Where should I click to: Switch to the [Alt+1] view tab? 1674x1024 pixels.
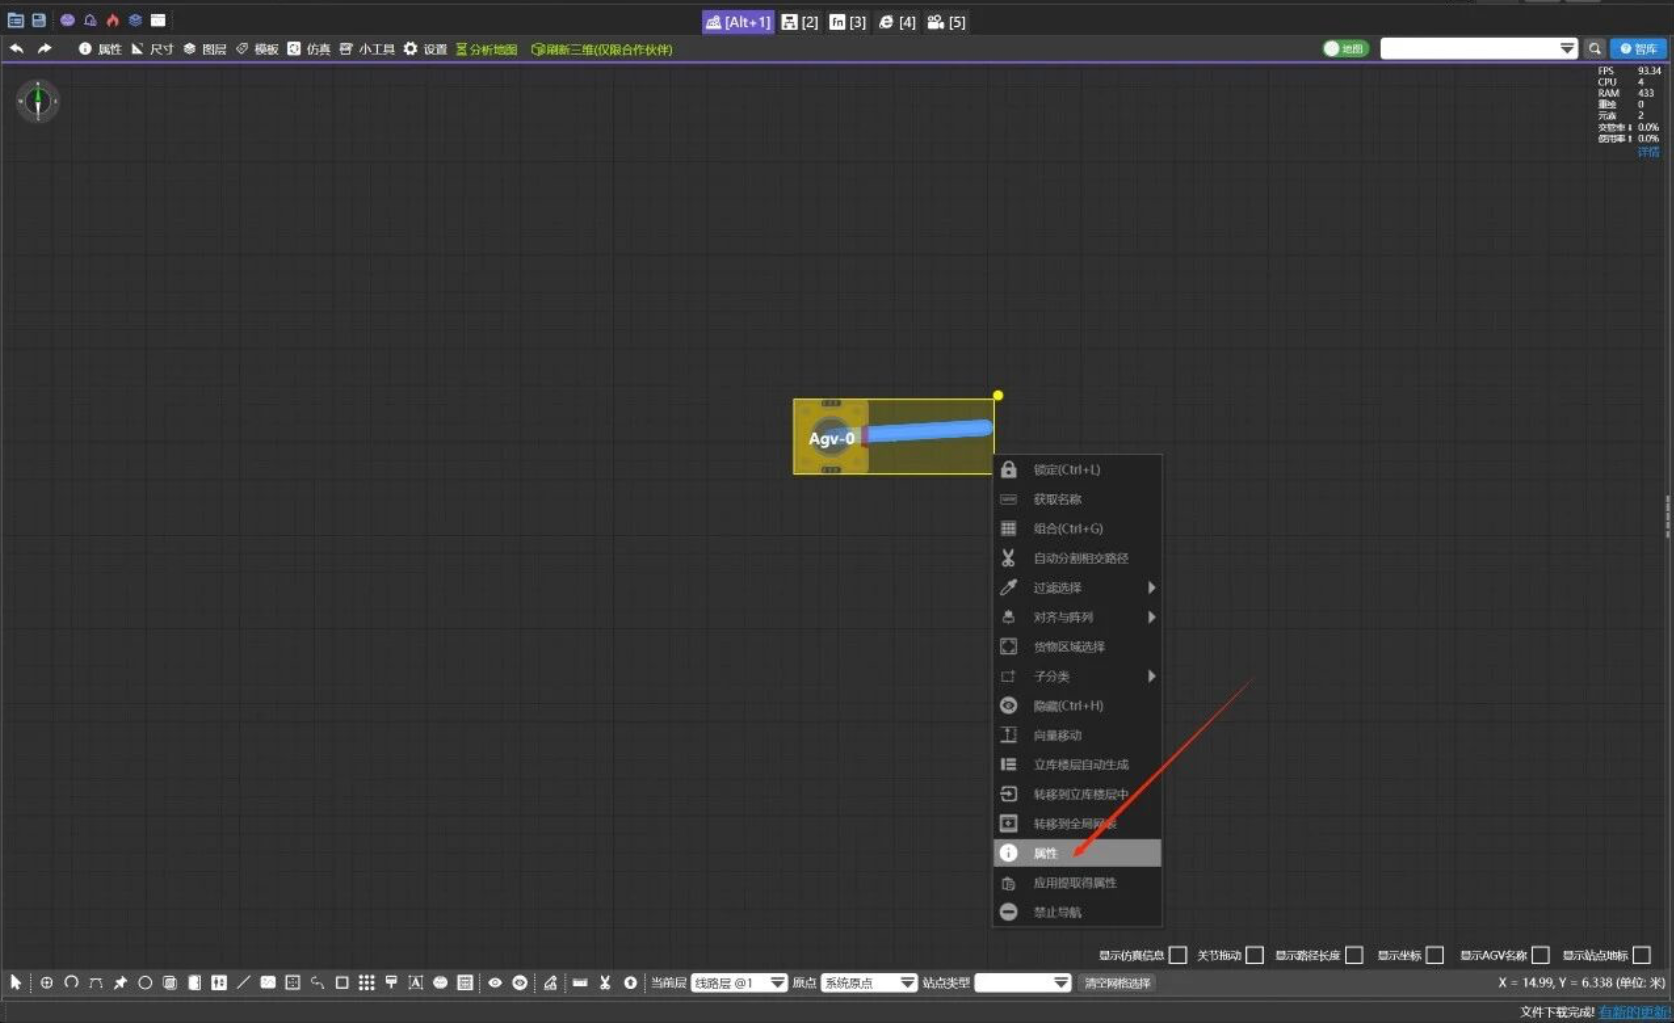[x=738, y=22]
